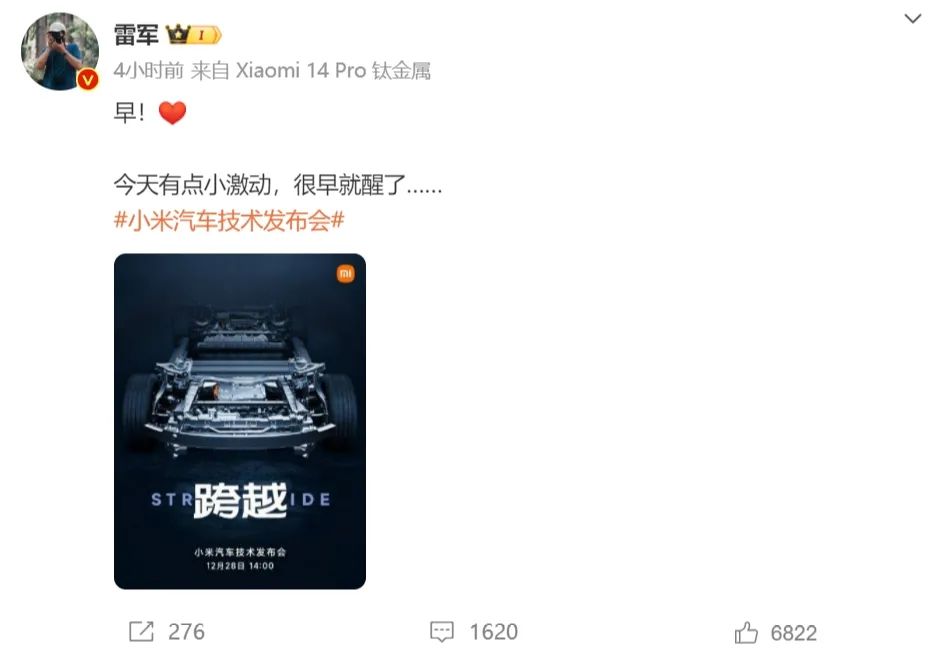Click the Xiaomi logo on poster

point(346,274)
